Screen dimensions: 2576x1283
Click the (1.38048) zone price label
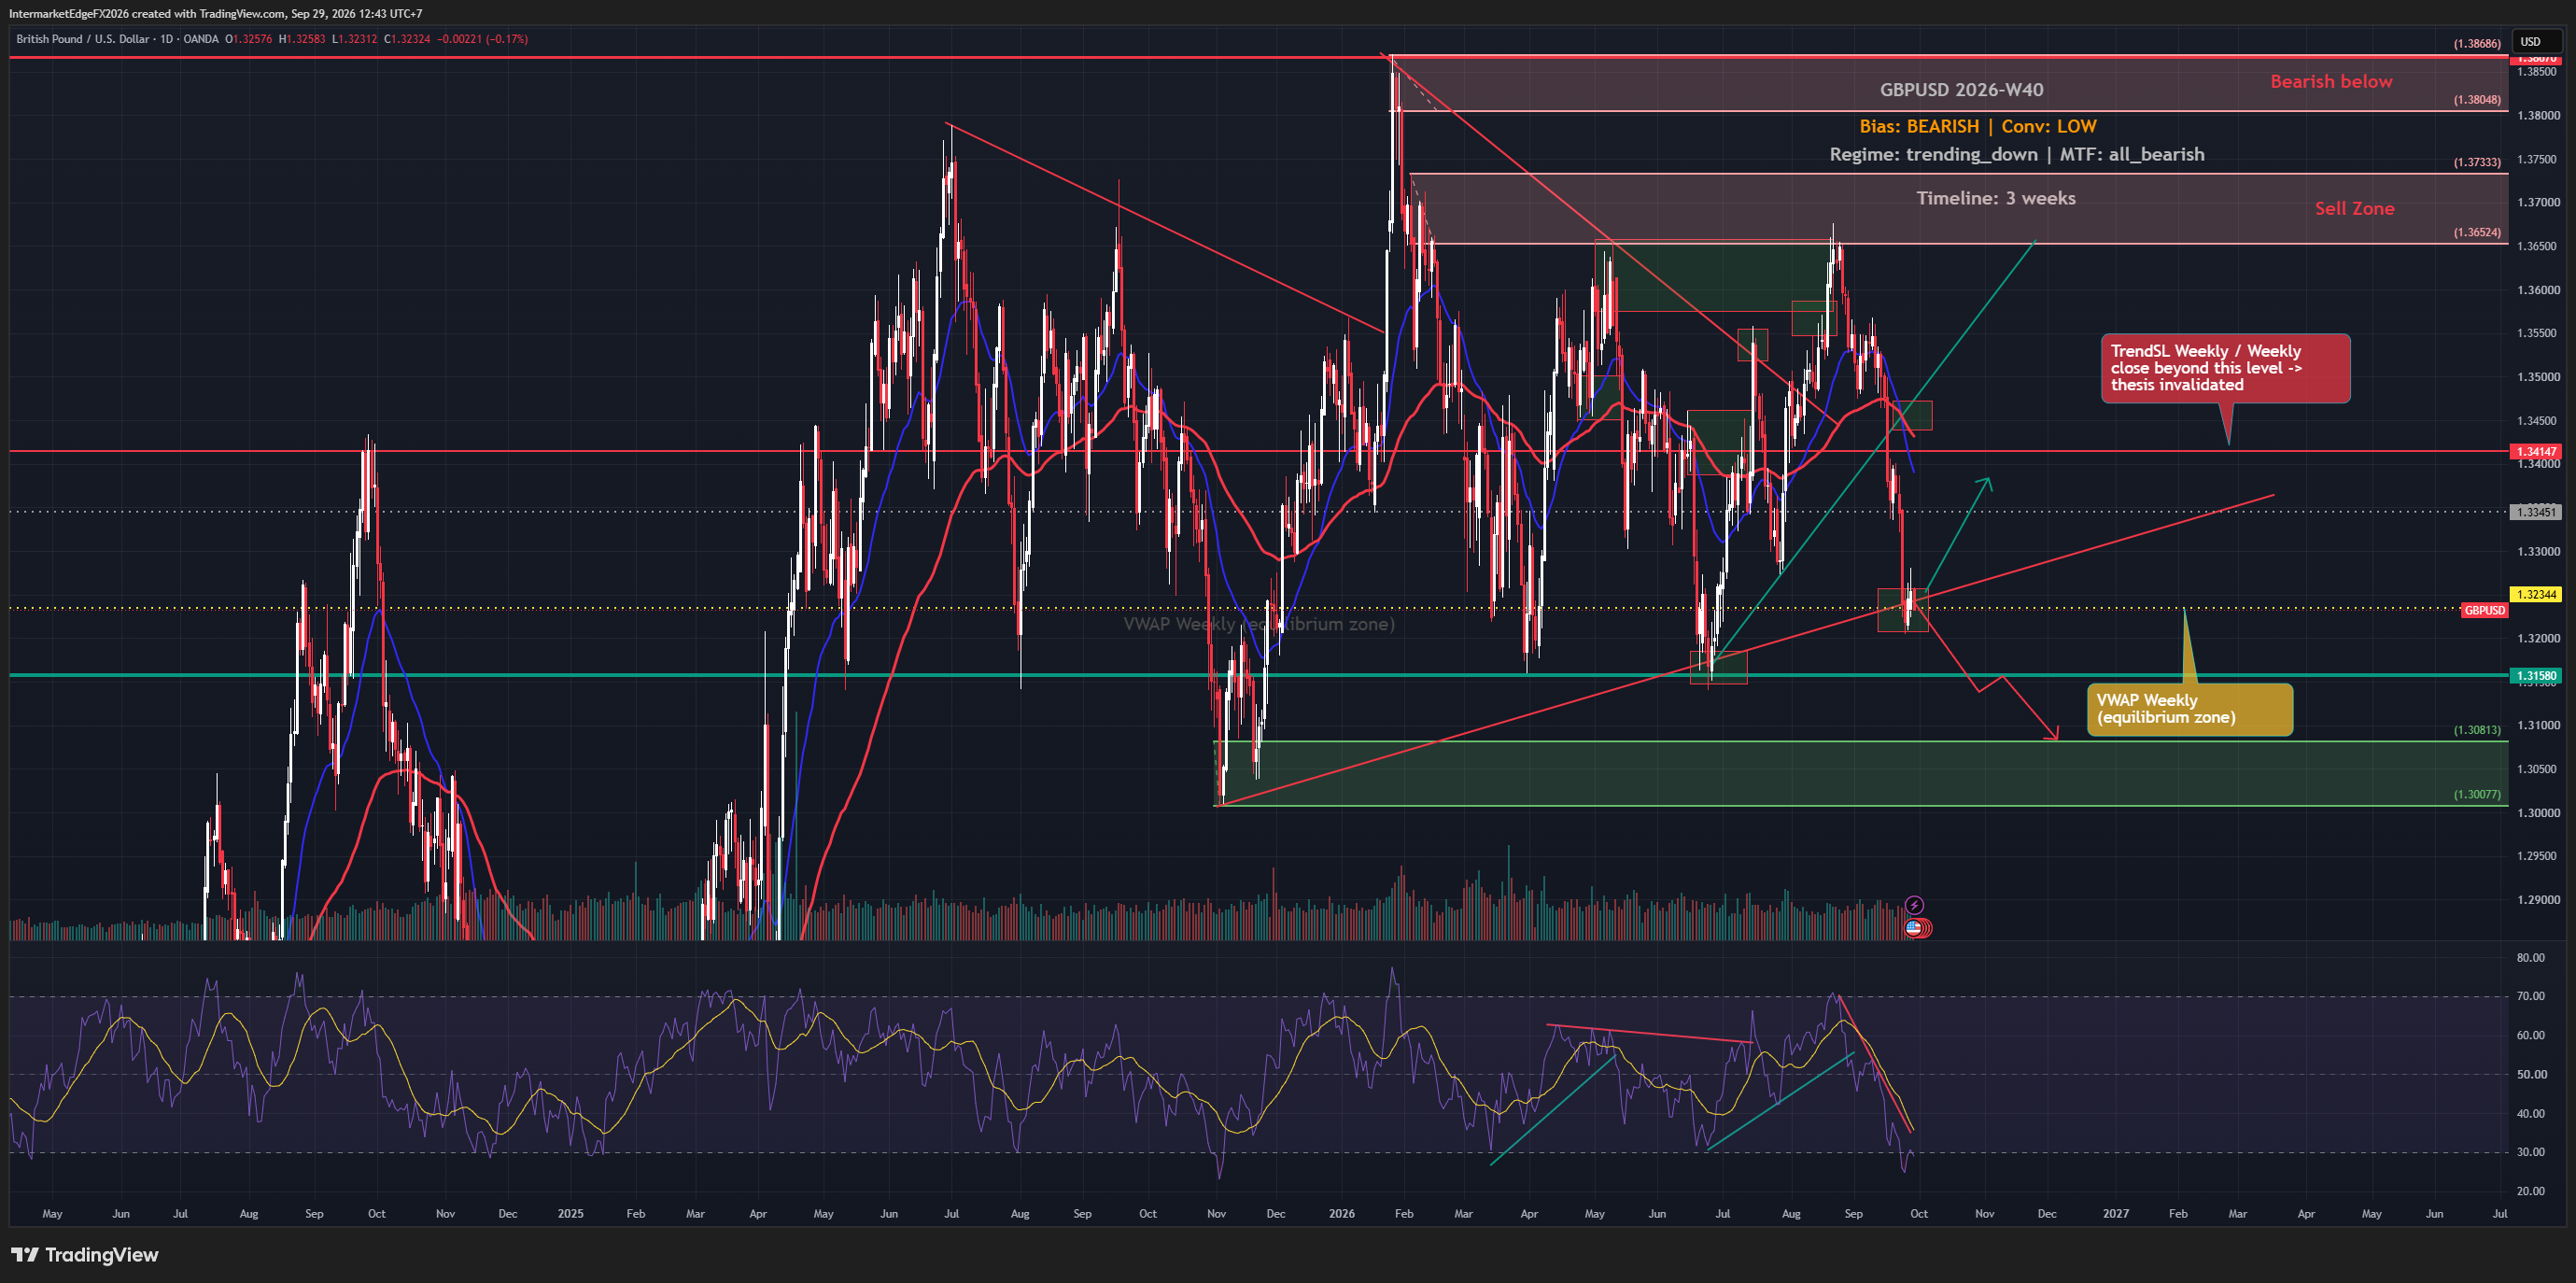tap(2476, 100)
